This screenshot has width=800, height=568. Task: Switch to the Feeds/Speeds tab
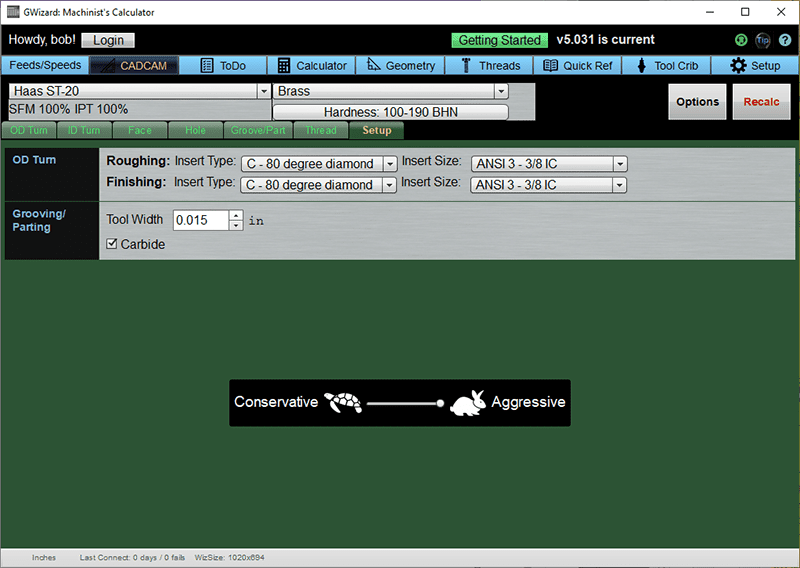pyautogui.click(x=45, y=65)
